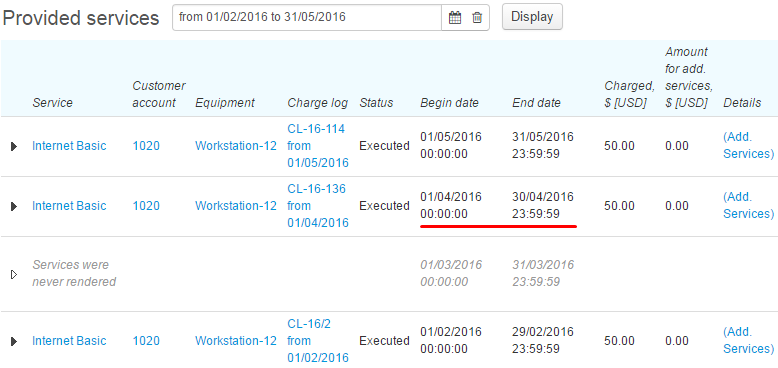Viewport: 778px width, 368px height.
Task: Focus the date range input field
Action: pos(307,17)
